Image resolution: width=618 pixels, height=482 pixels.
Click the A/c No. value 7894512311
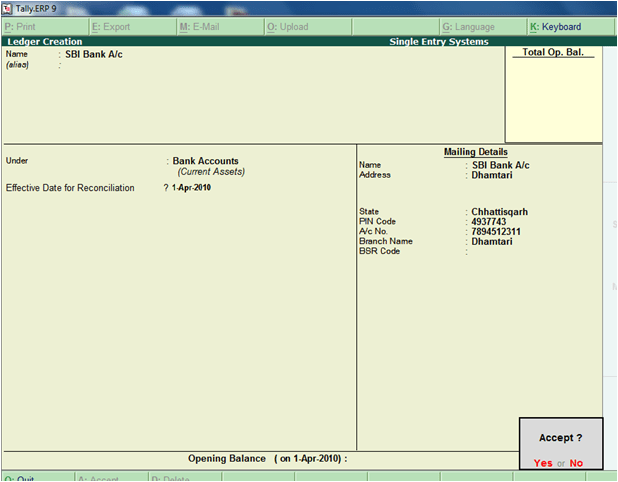(496, 232)
